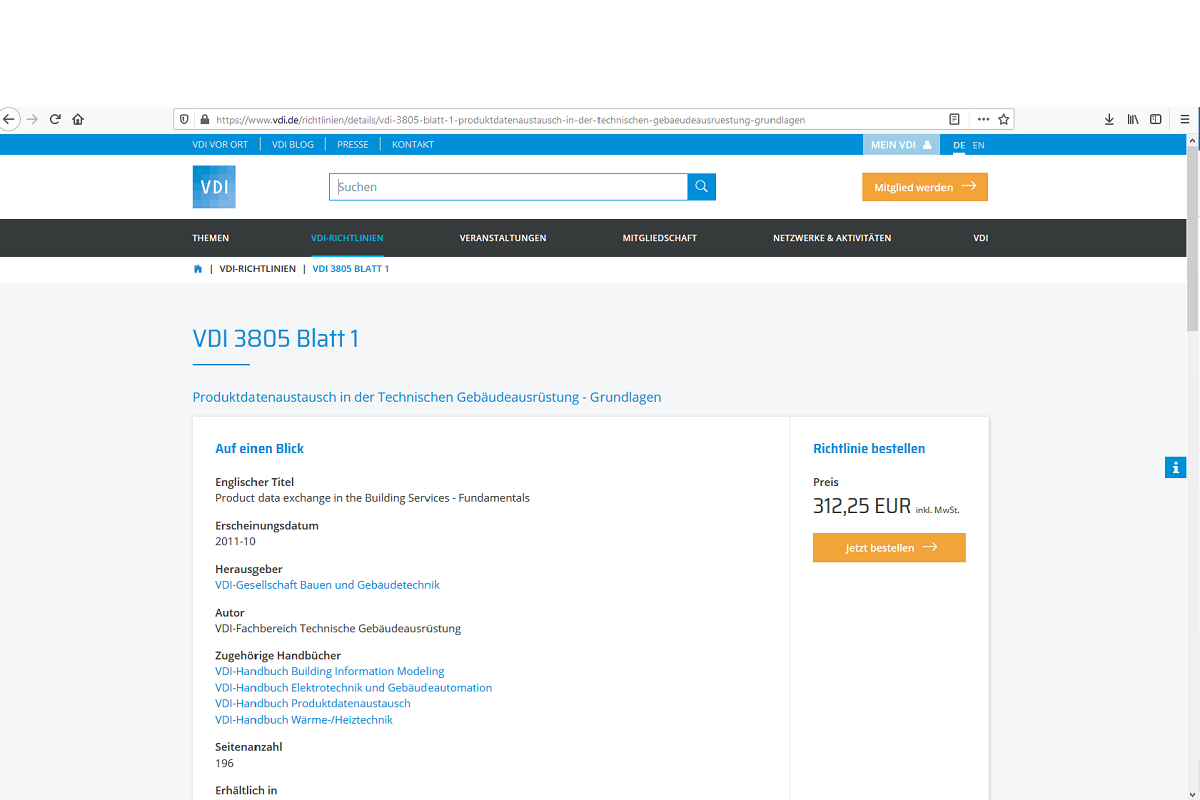Toggle reader view in address bar

point(954,119)
